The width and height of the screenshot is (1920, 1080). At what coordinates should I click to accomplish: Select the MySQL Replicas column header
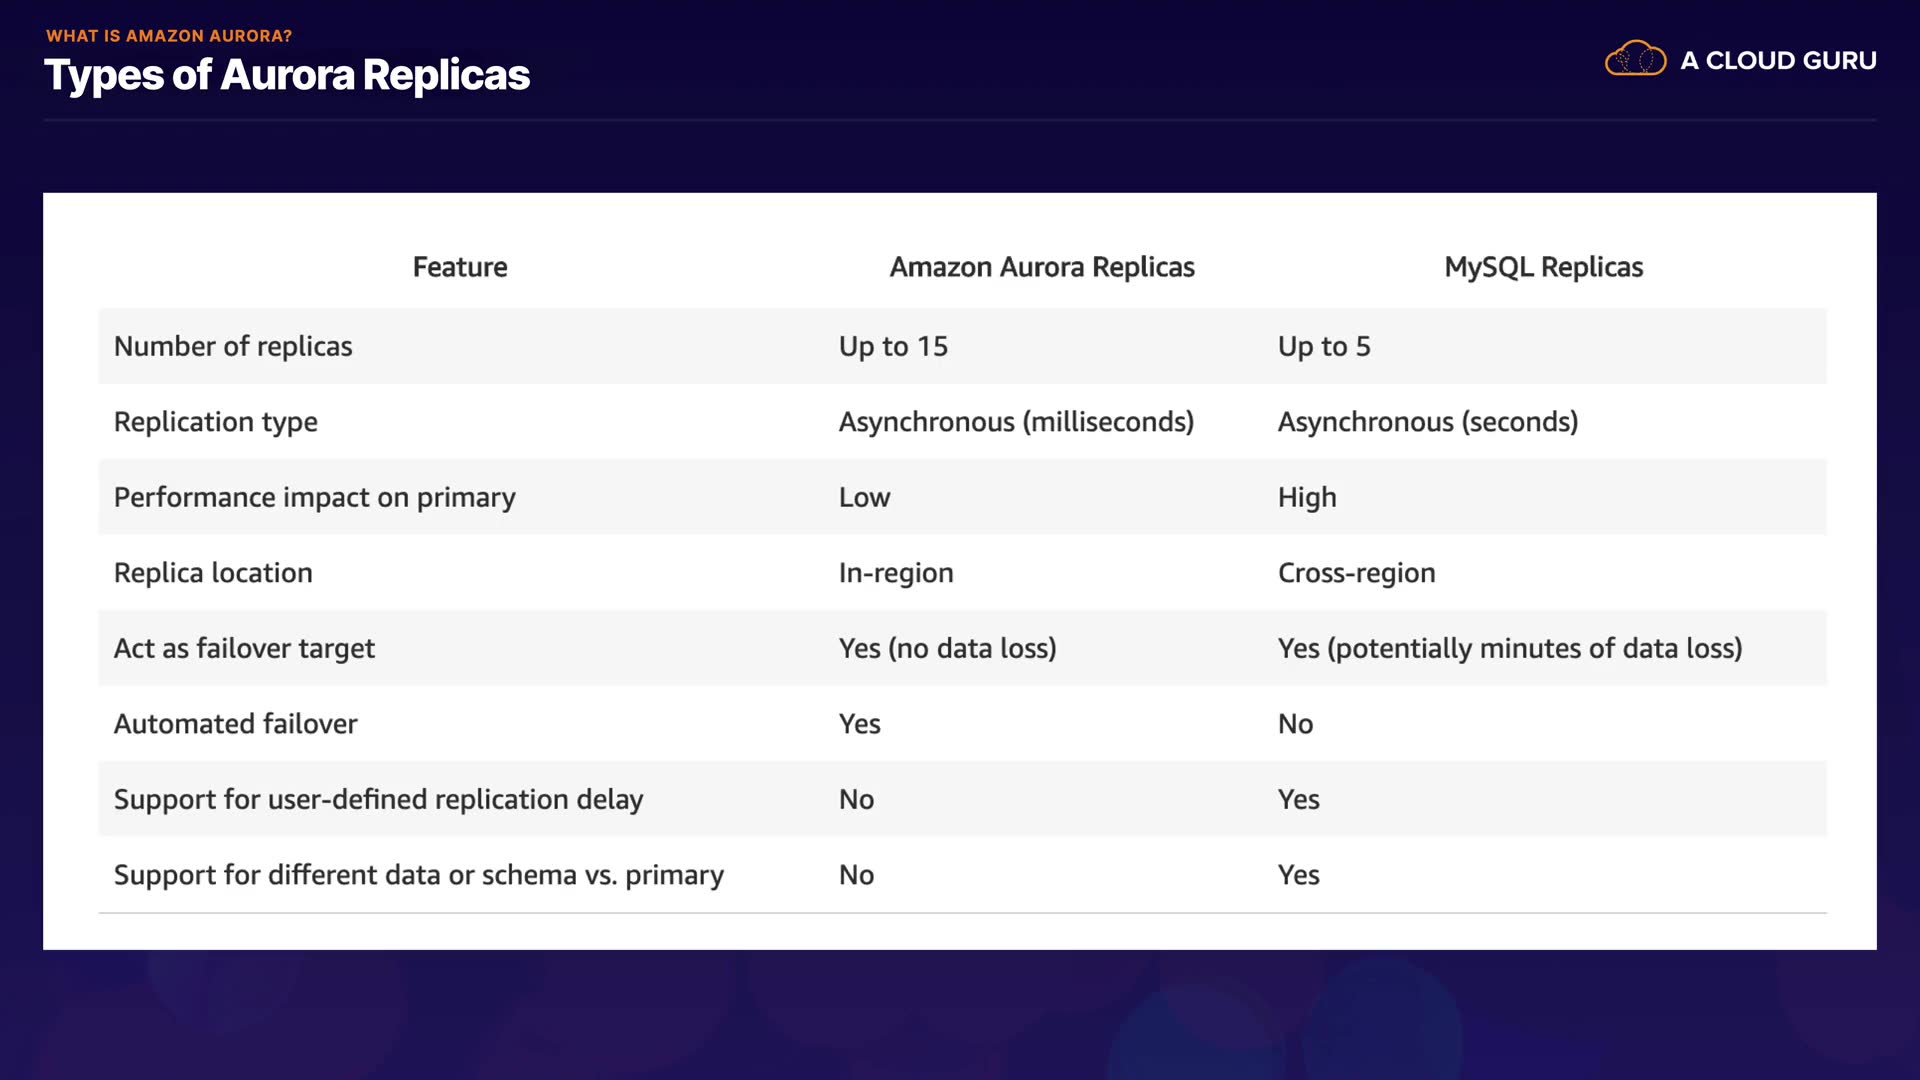(1543, 267)
